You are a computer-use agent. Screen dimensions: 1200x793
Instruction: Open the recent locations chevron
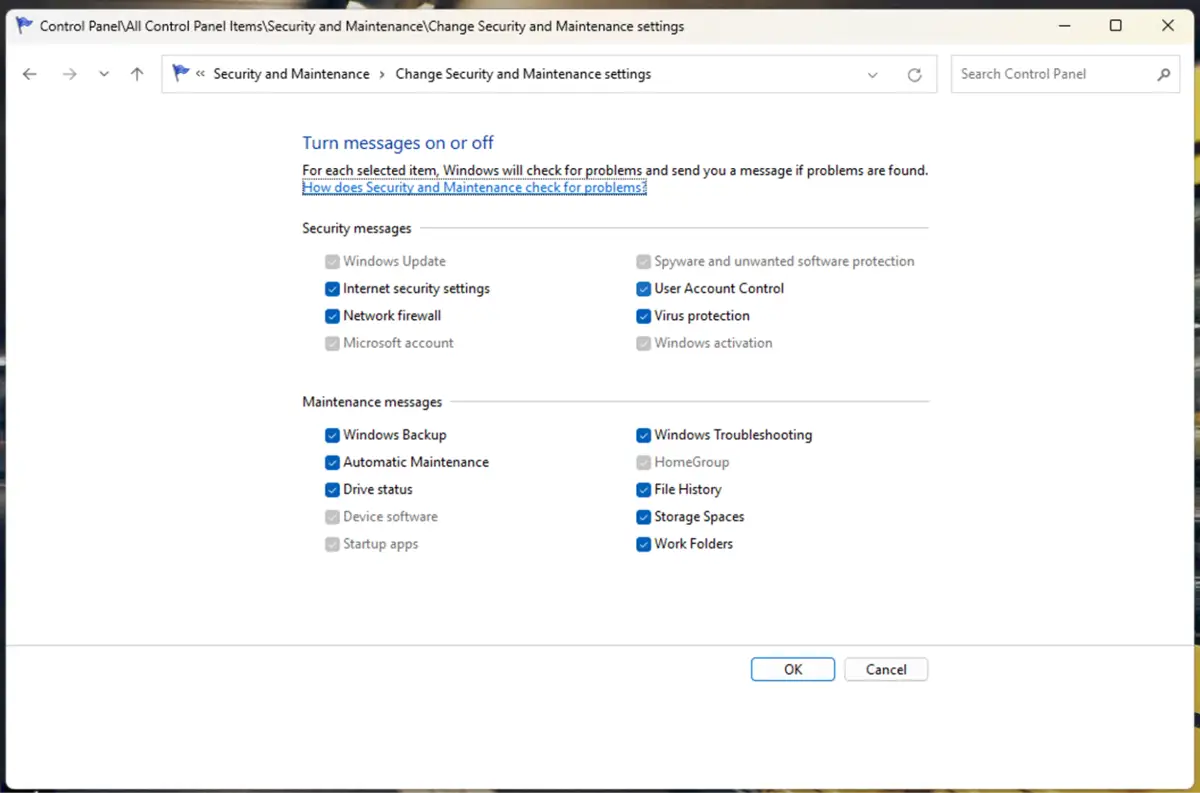coord(104,74)
